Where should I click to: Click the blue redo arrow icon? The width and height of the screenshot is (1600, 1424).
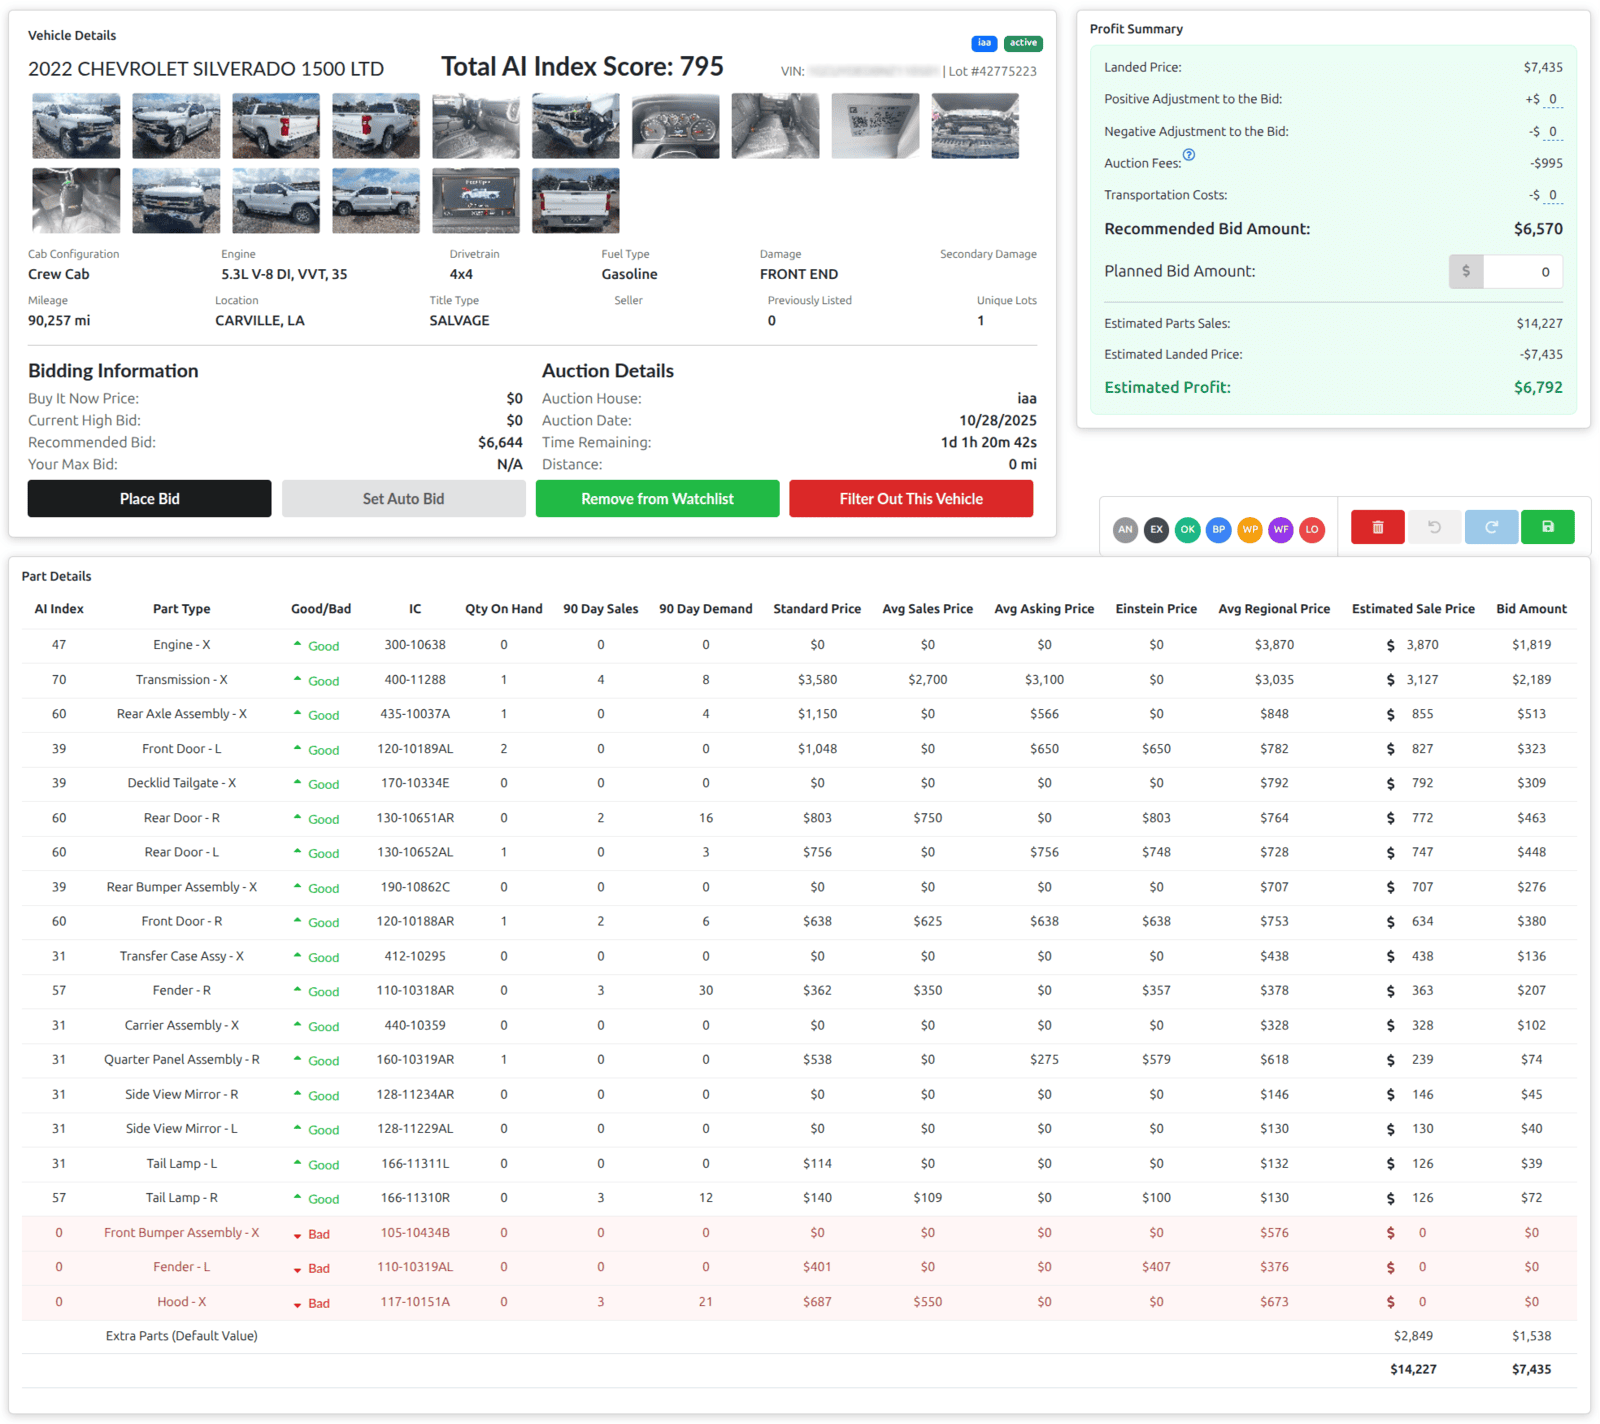click(x=1491, y=527)
